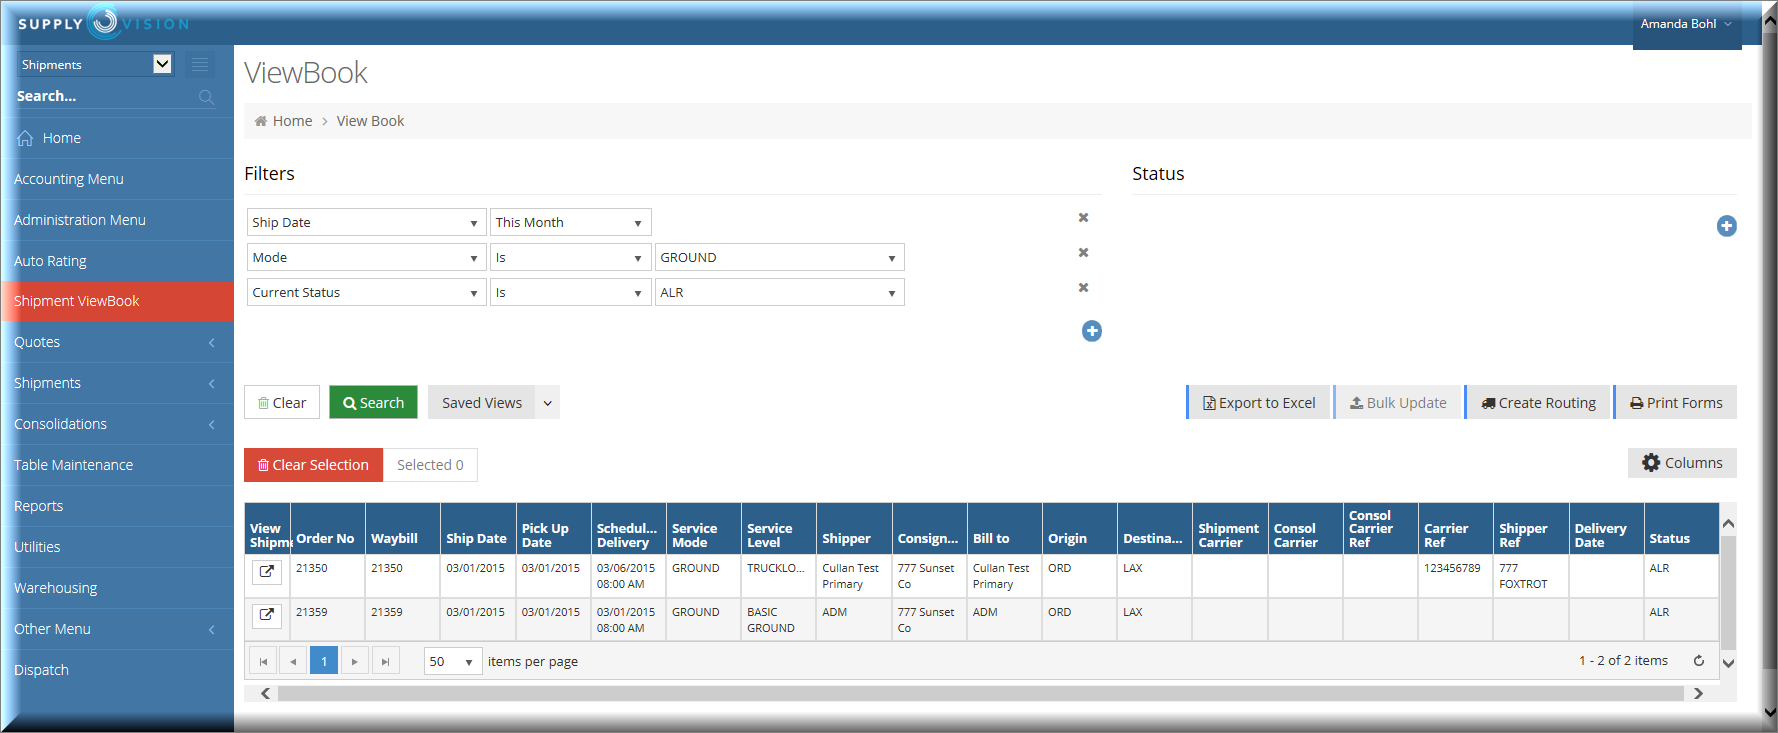Viewport: 1778px width, 733px height.
Task: Click Export to Excel
Action: coord(1259,403)
